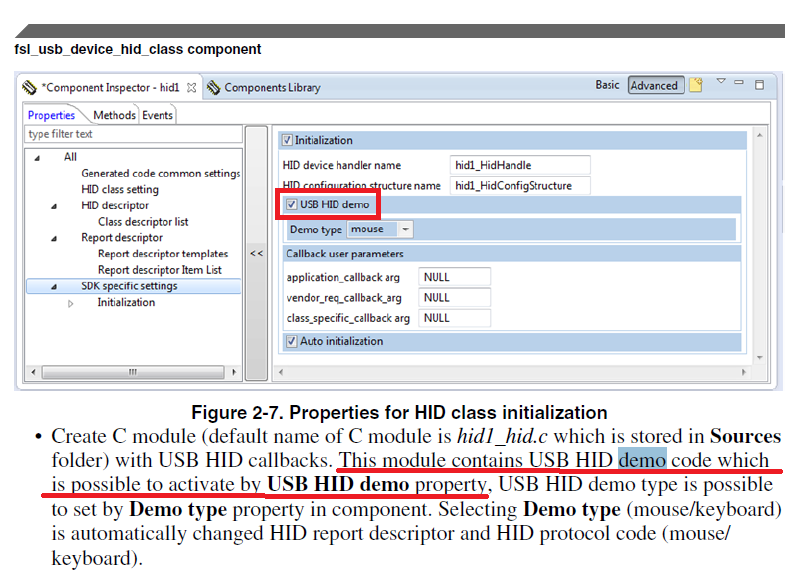Edit the class_specific_callback arg field
Viewport: 809px width, 571px height.
455,318
